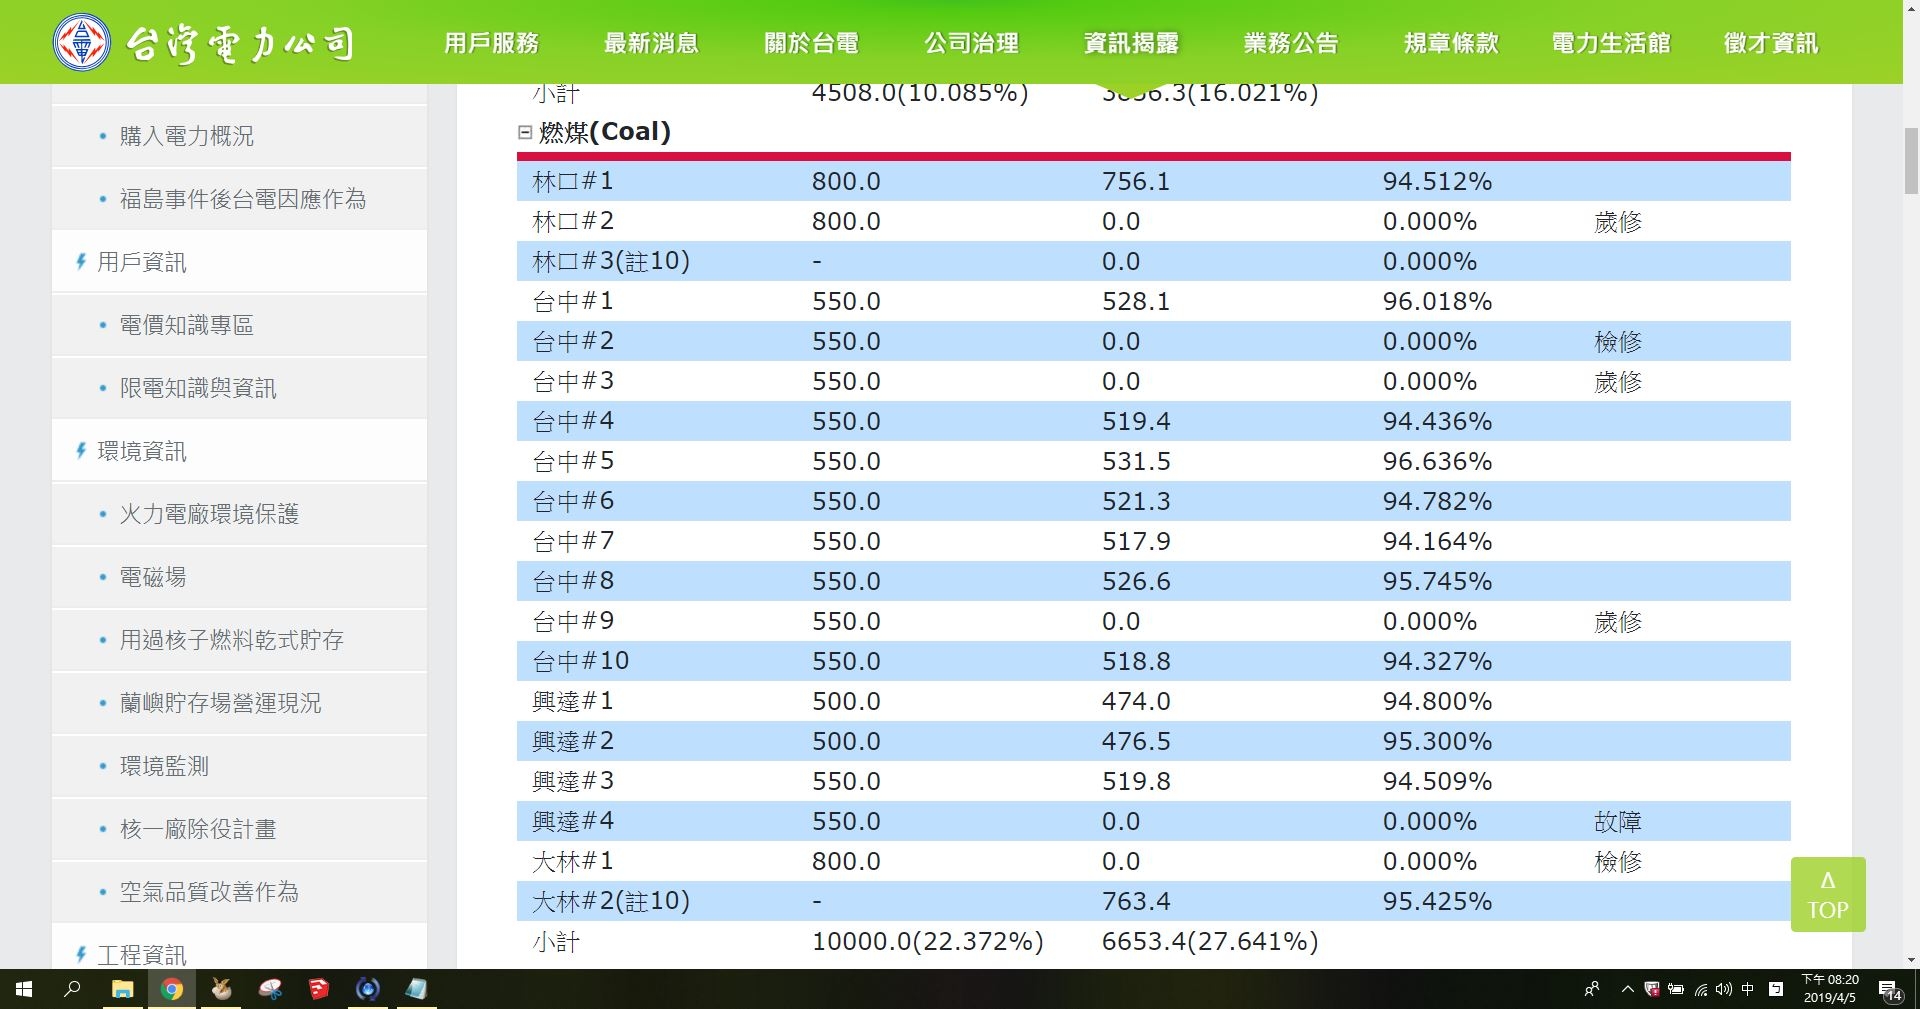Click 台灣電力公司 site title text

240,43
